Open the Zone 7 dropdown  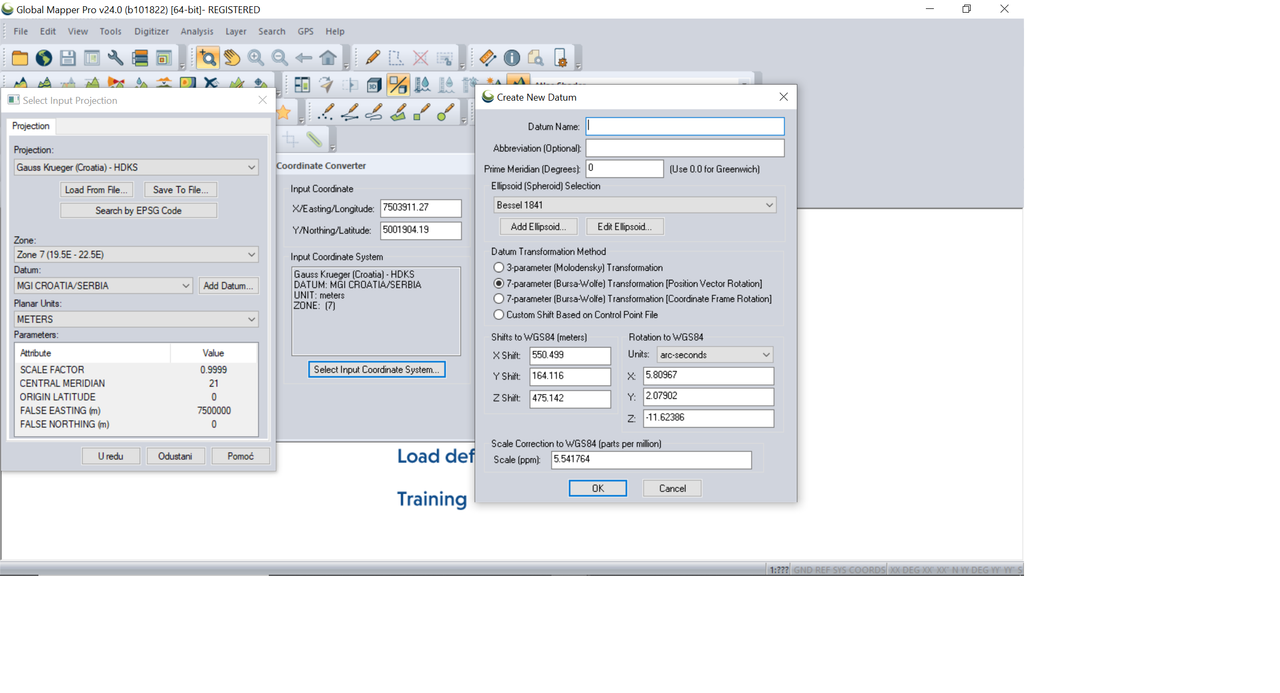[136, 255]
